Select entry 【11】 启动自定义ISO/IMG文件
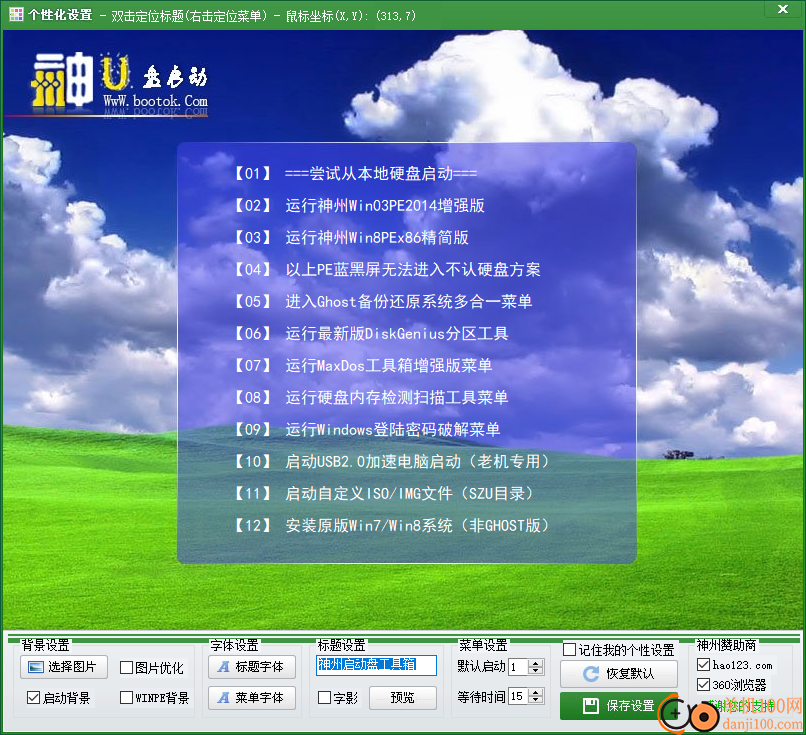 pos(383,493)
